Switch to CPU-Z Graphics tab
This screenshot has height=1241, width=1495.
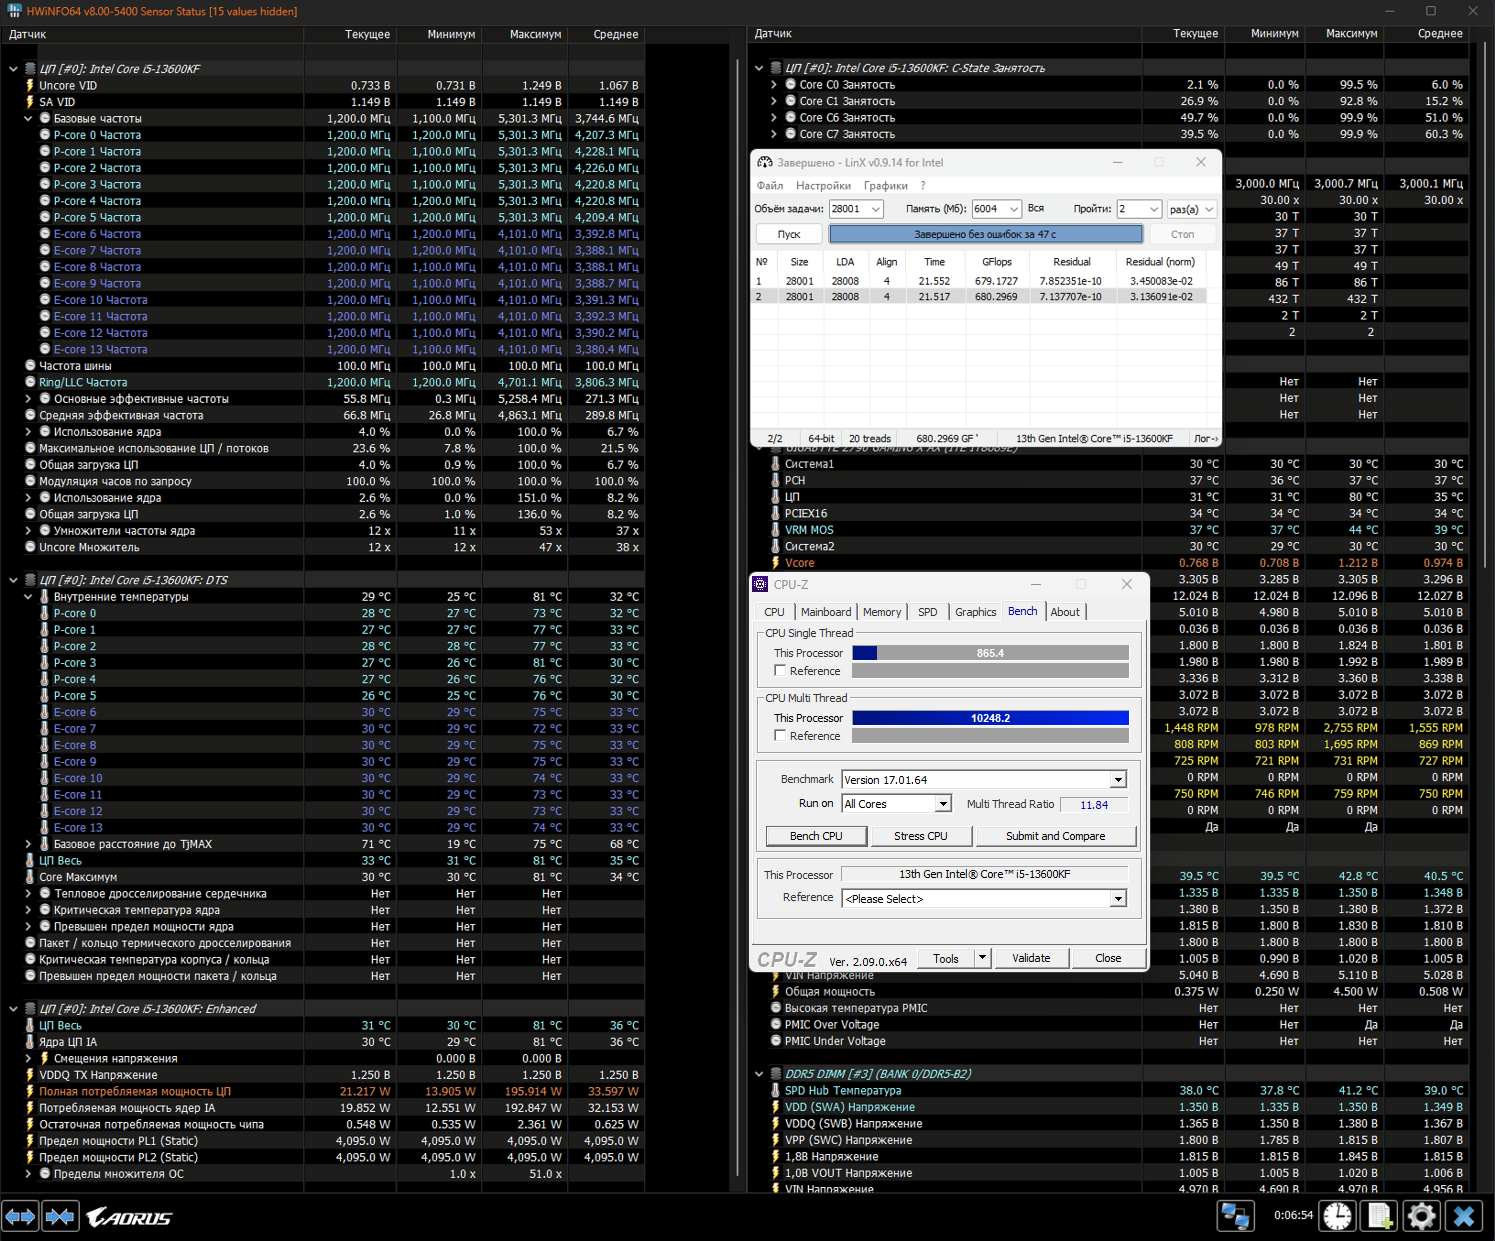[975, 612]
